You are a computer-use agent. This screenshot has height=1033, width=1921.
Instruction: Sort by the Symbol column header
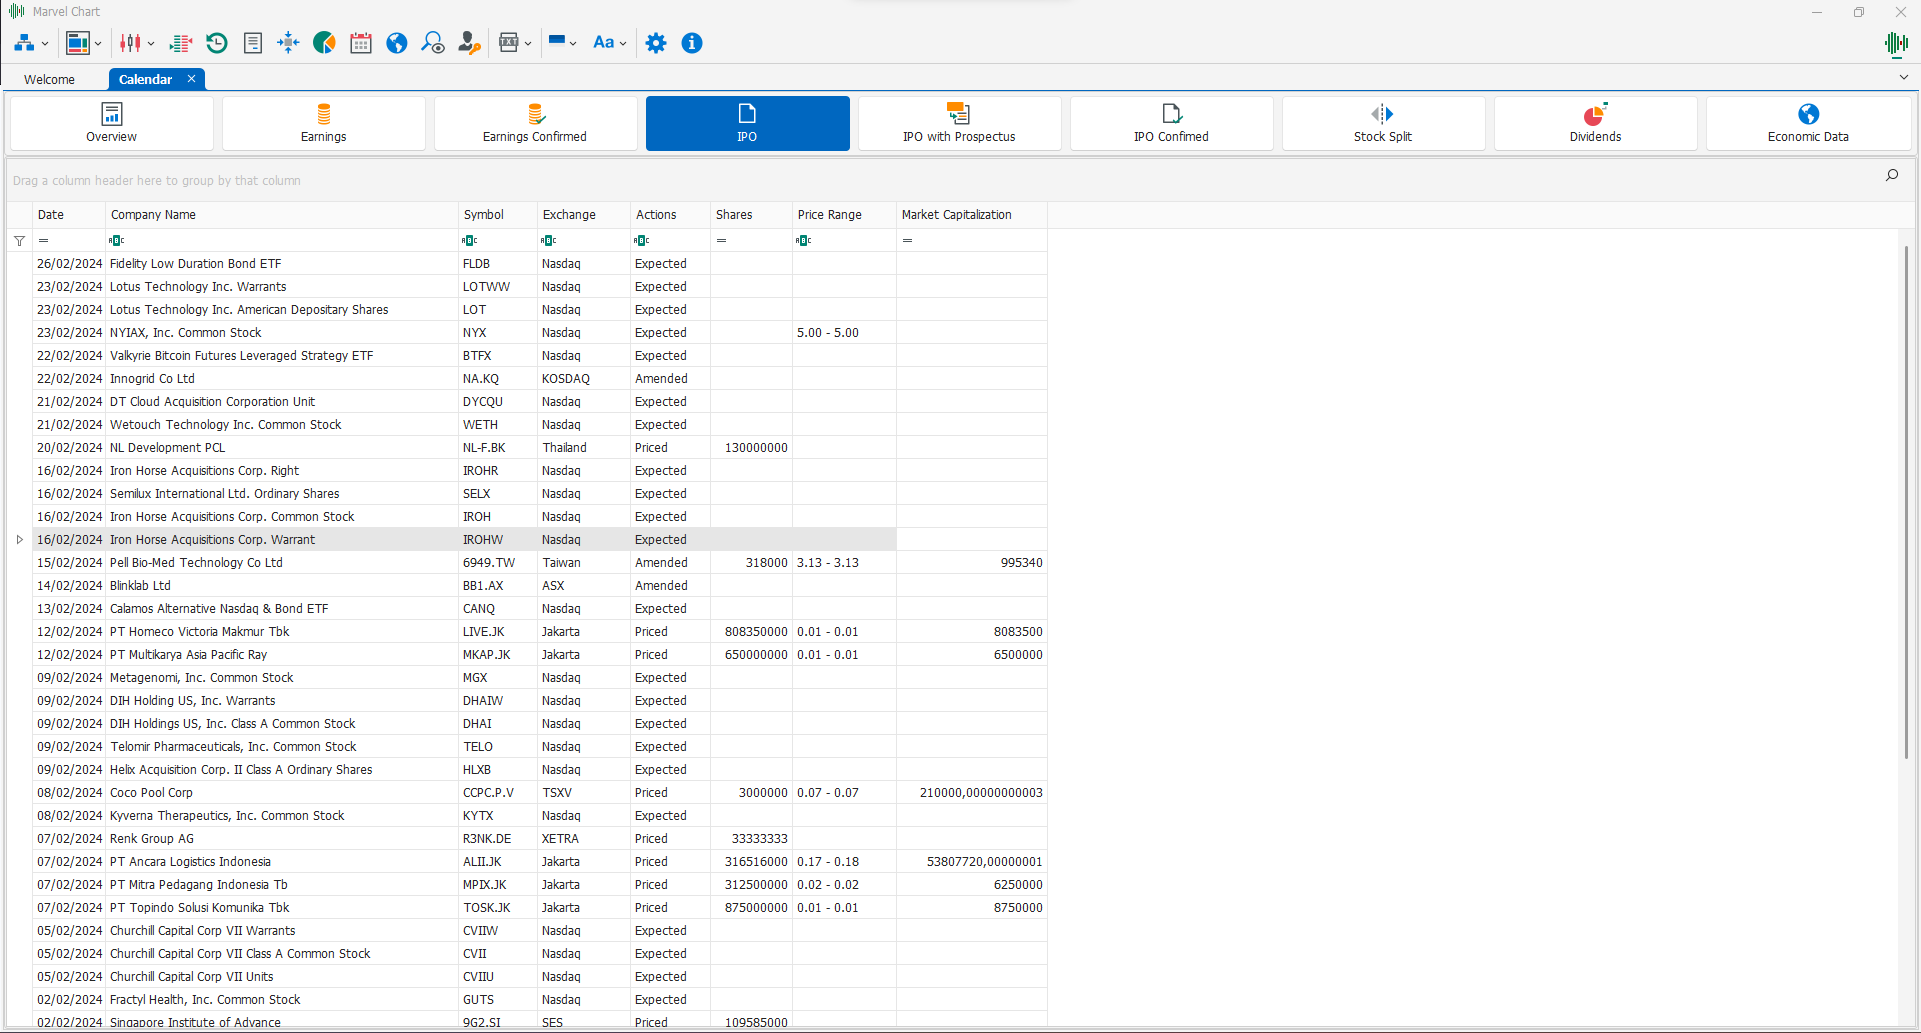coord(498,215)
